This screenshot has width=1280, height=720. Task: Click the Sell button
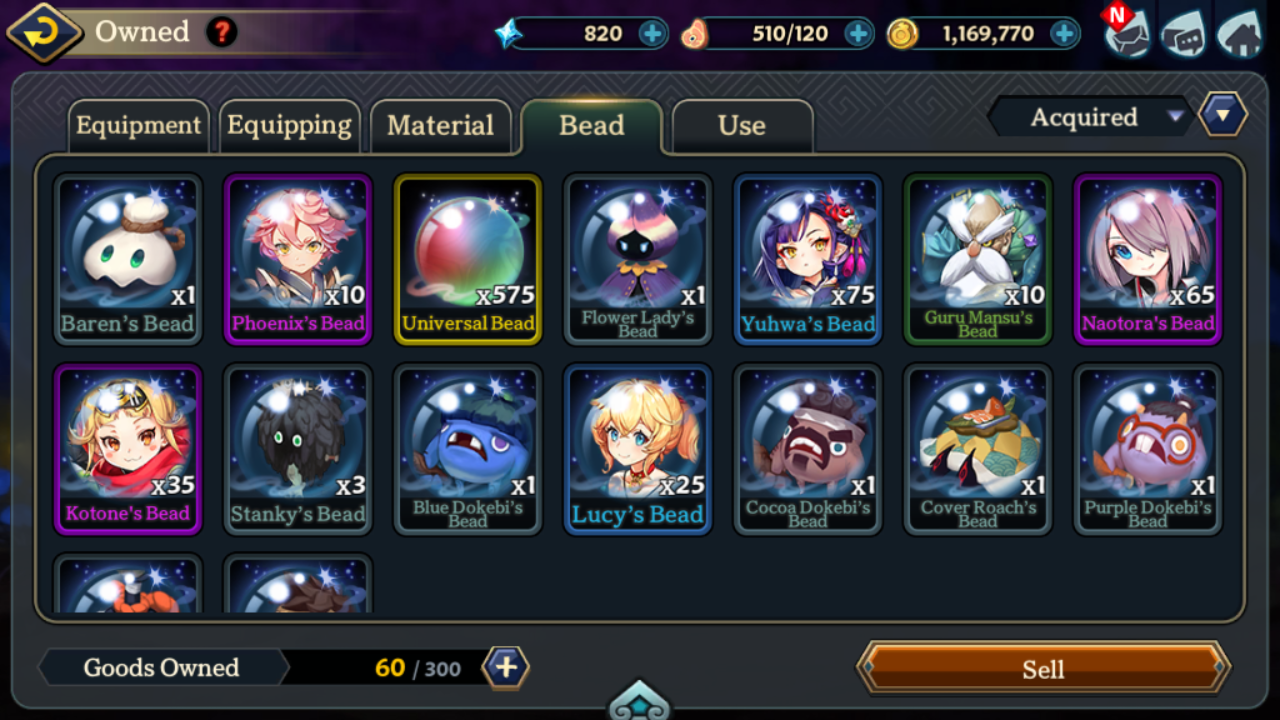[x=1043, y=668]
